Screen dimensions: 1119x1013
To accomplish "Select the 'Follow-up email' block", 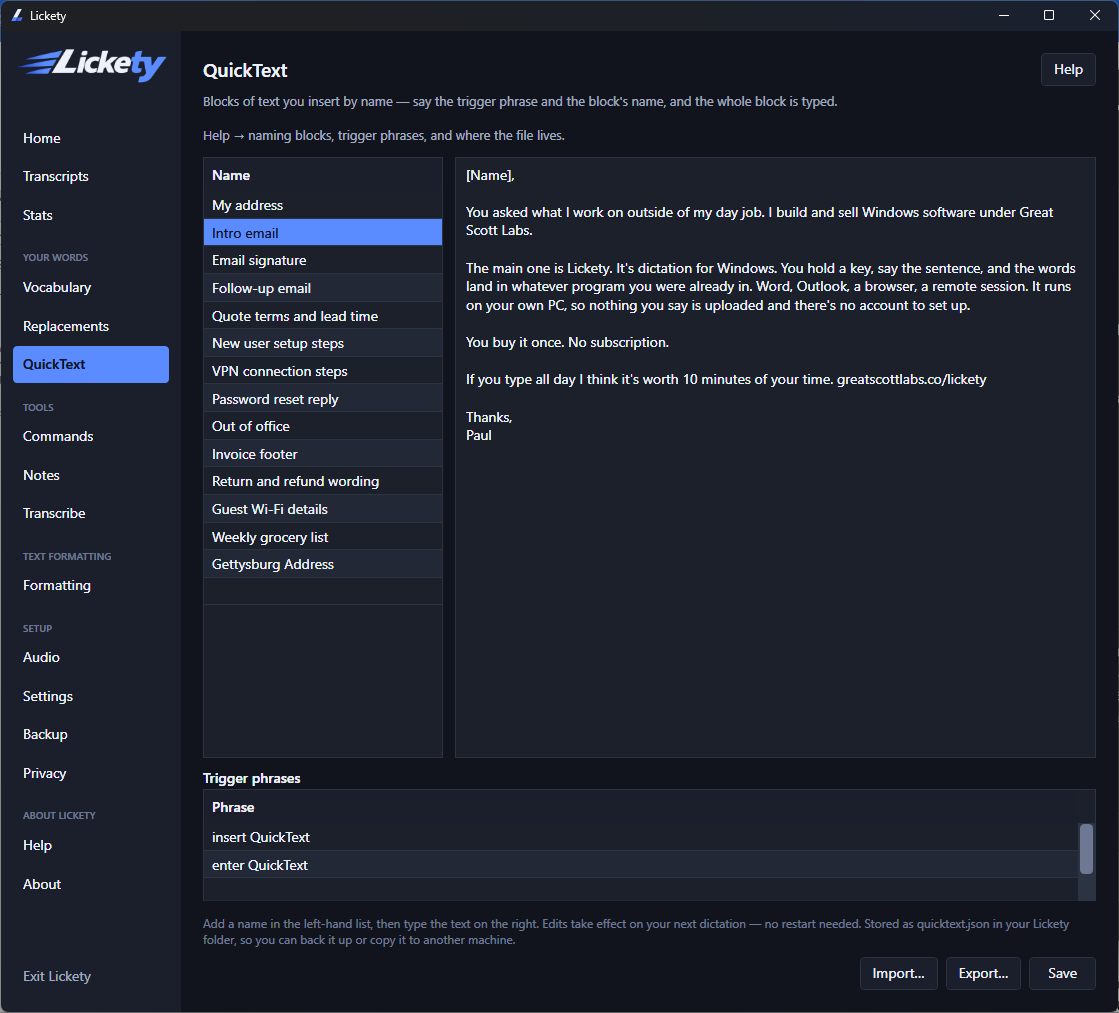I will 323,288.
